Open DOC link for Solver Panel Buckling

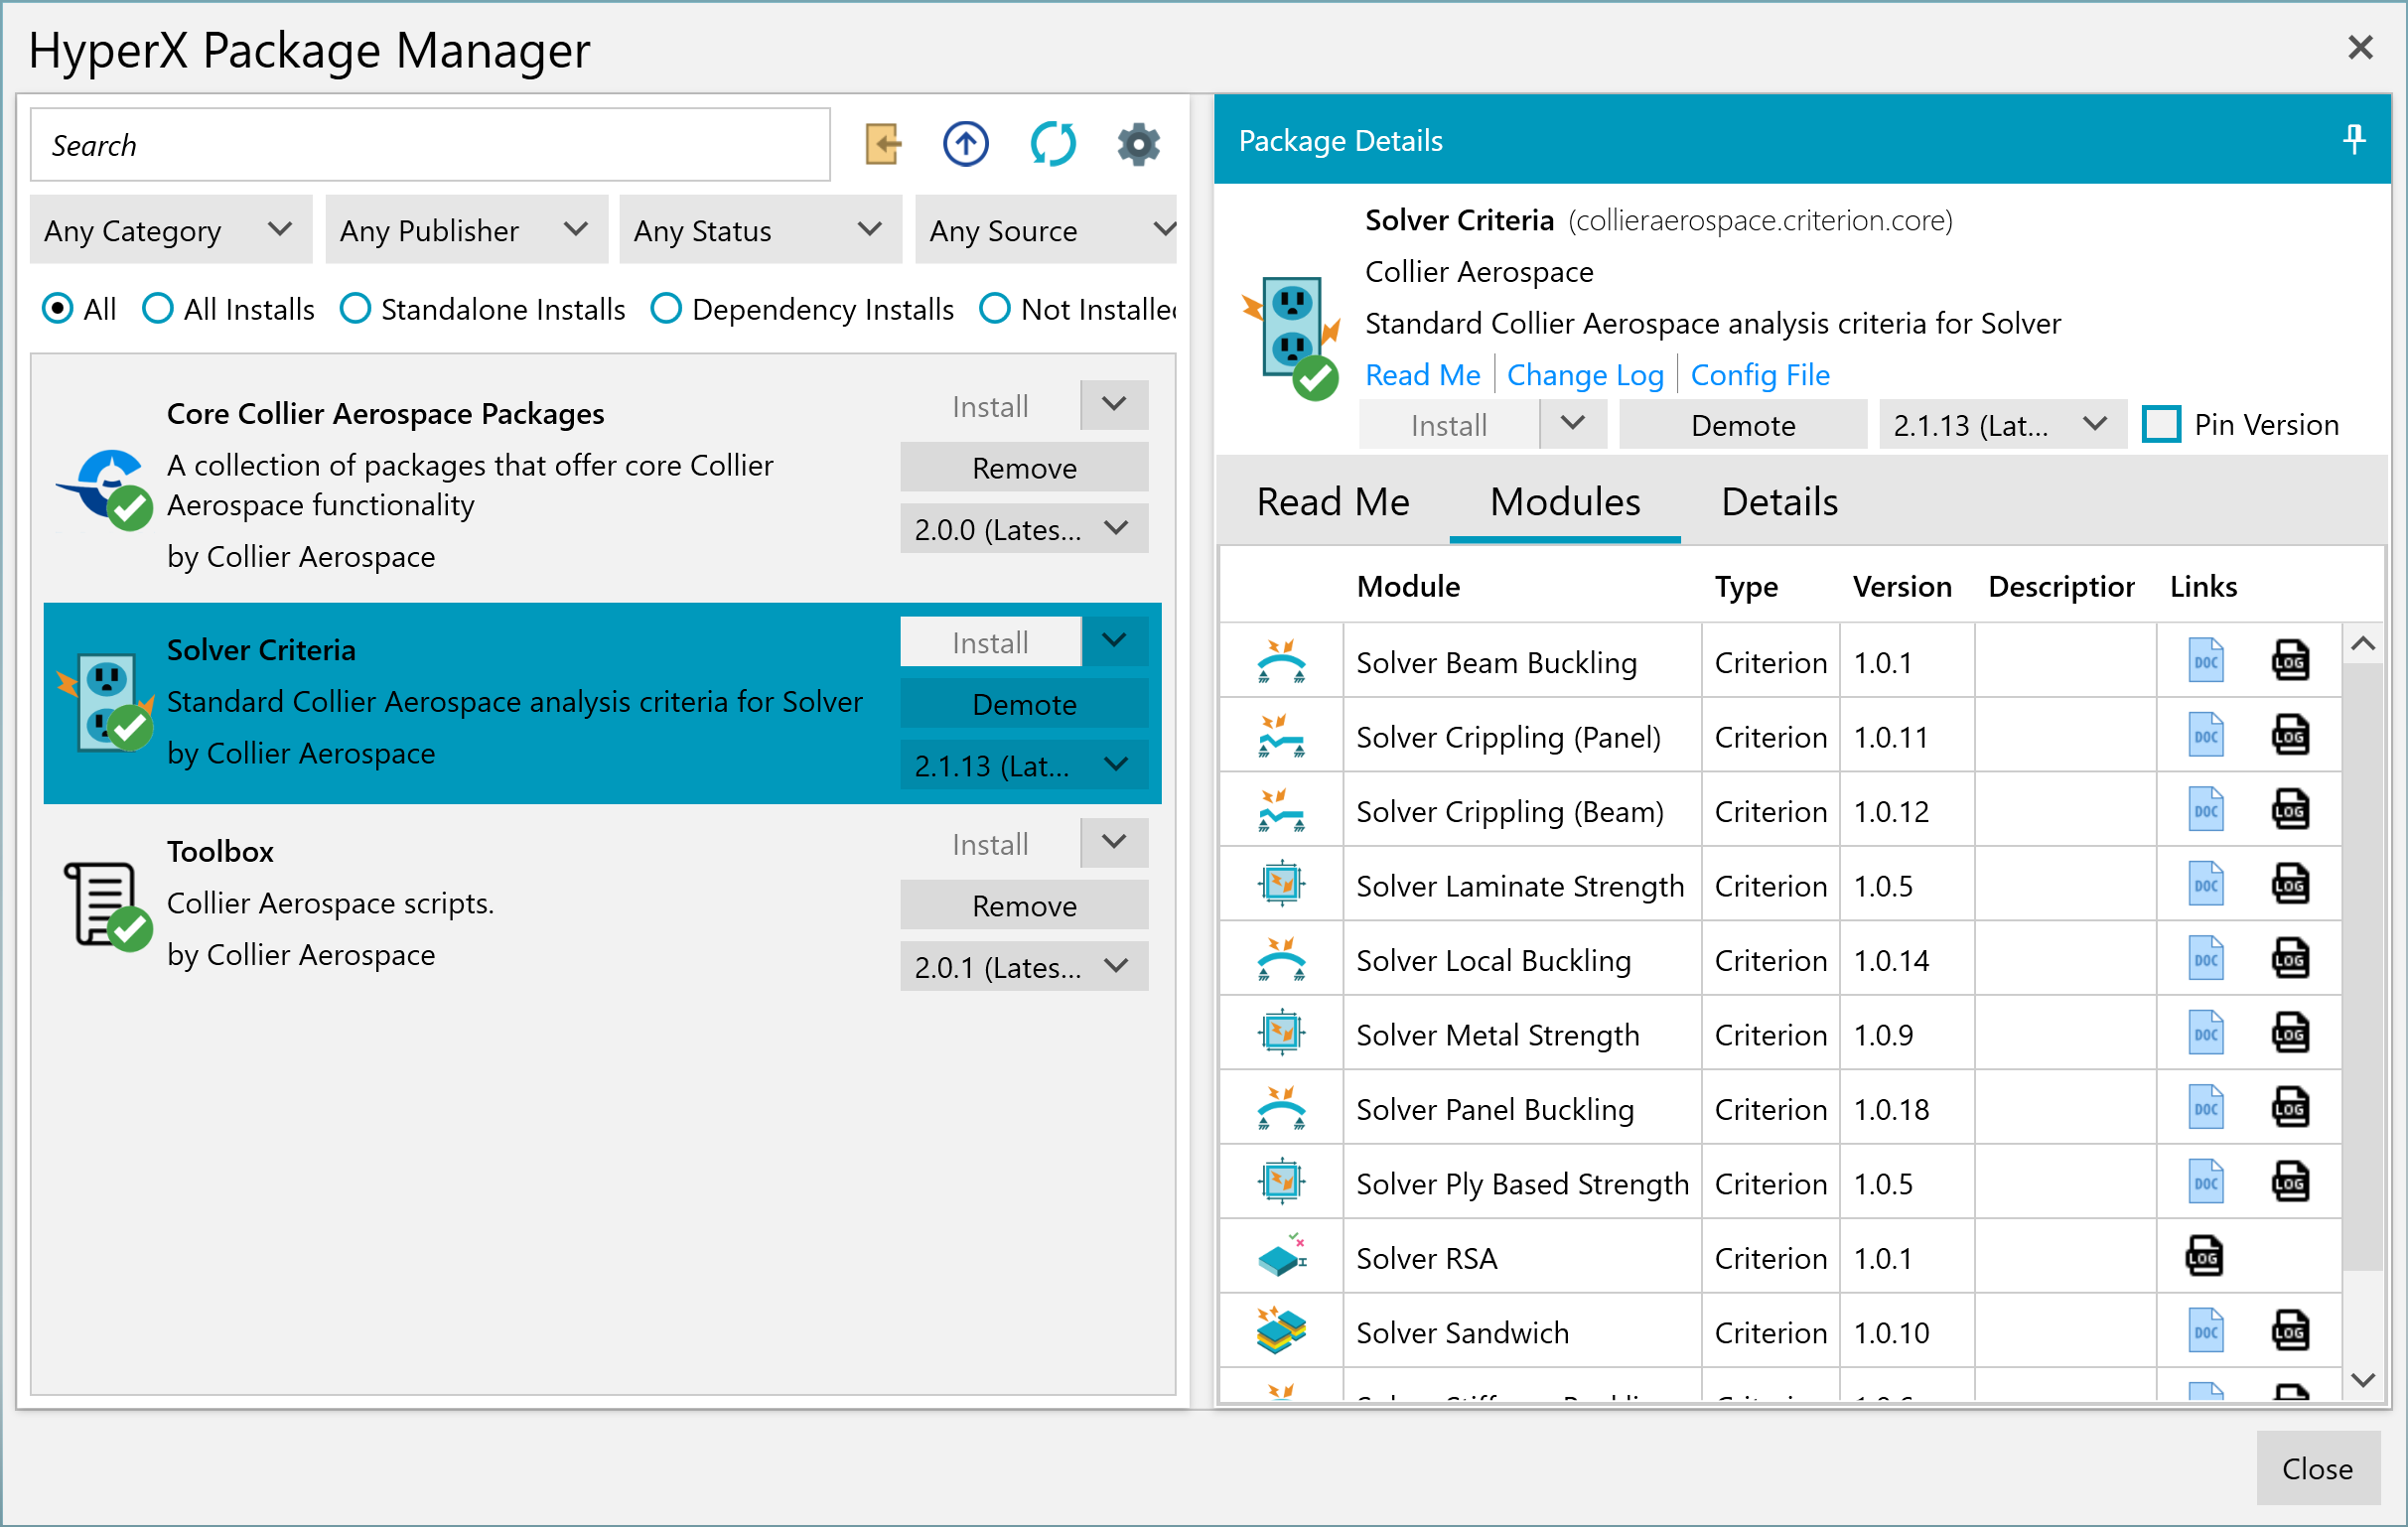click(2205, 1107)
